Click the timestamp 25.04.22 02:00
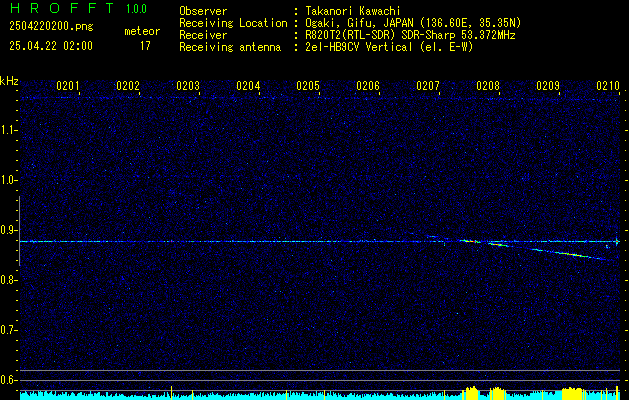This screenshot has height=400, width=629. 51,46
